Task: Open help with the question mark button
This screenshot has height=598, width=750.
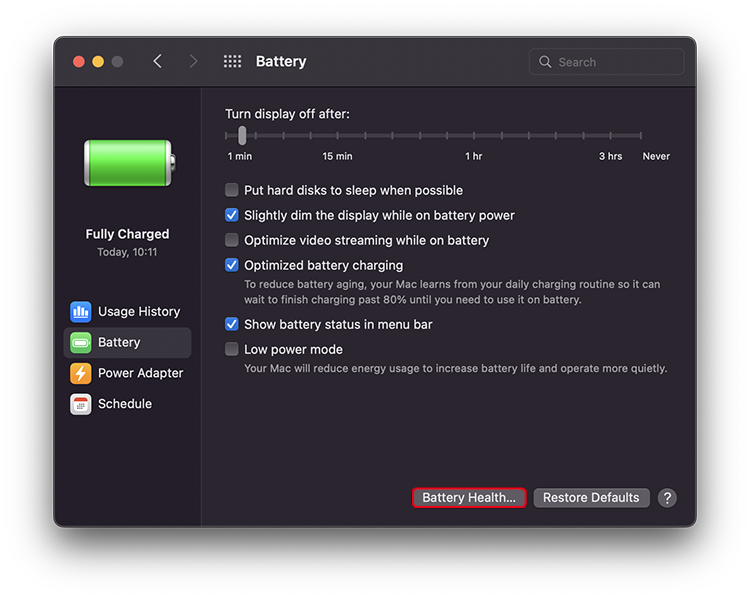Action: click(x=667, y=498)
